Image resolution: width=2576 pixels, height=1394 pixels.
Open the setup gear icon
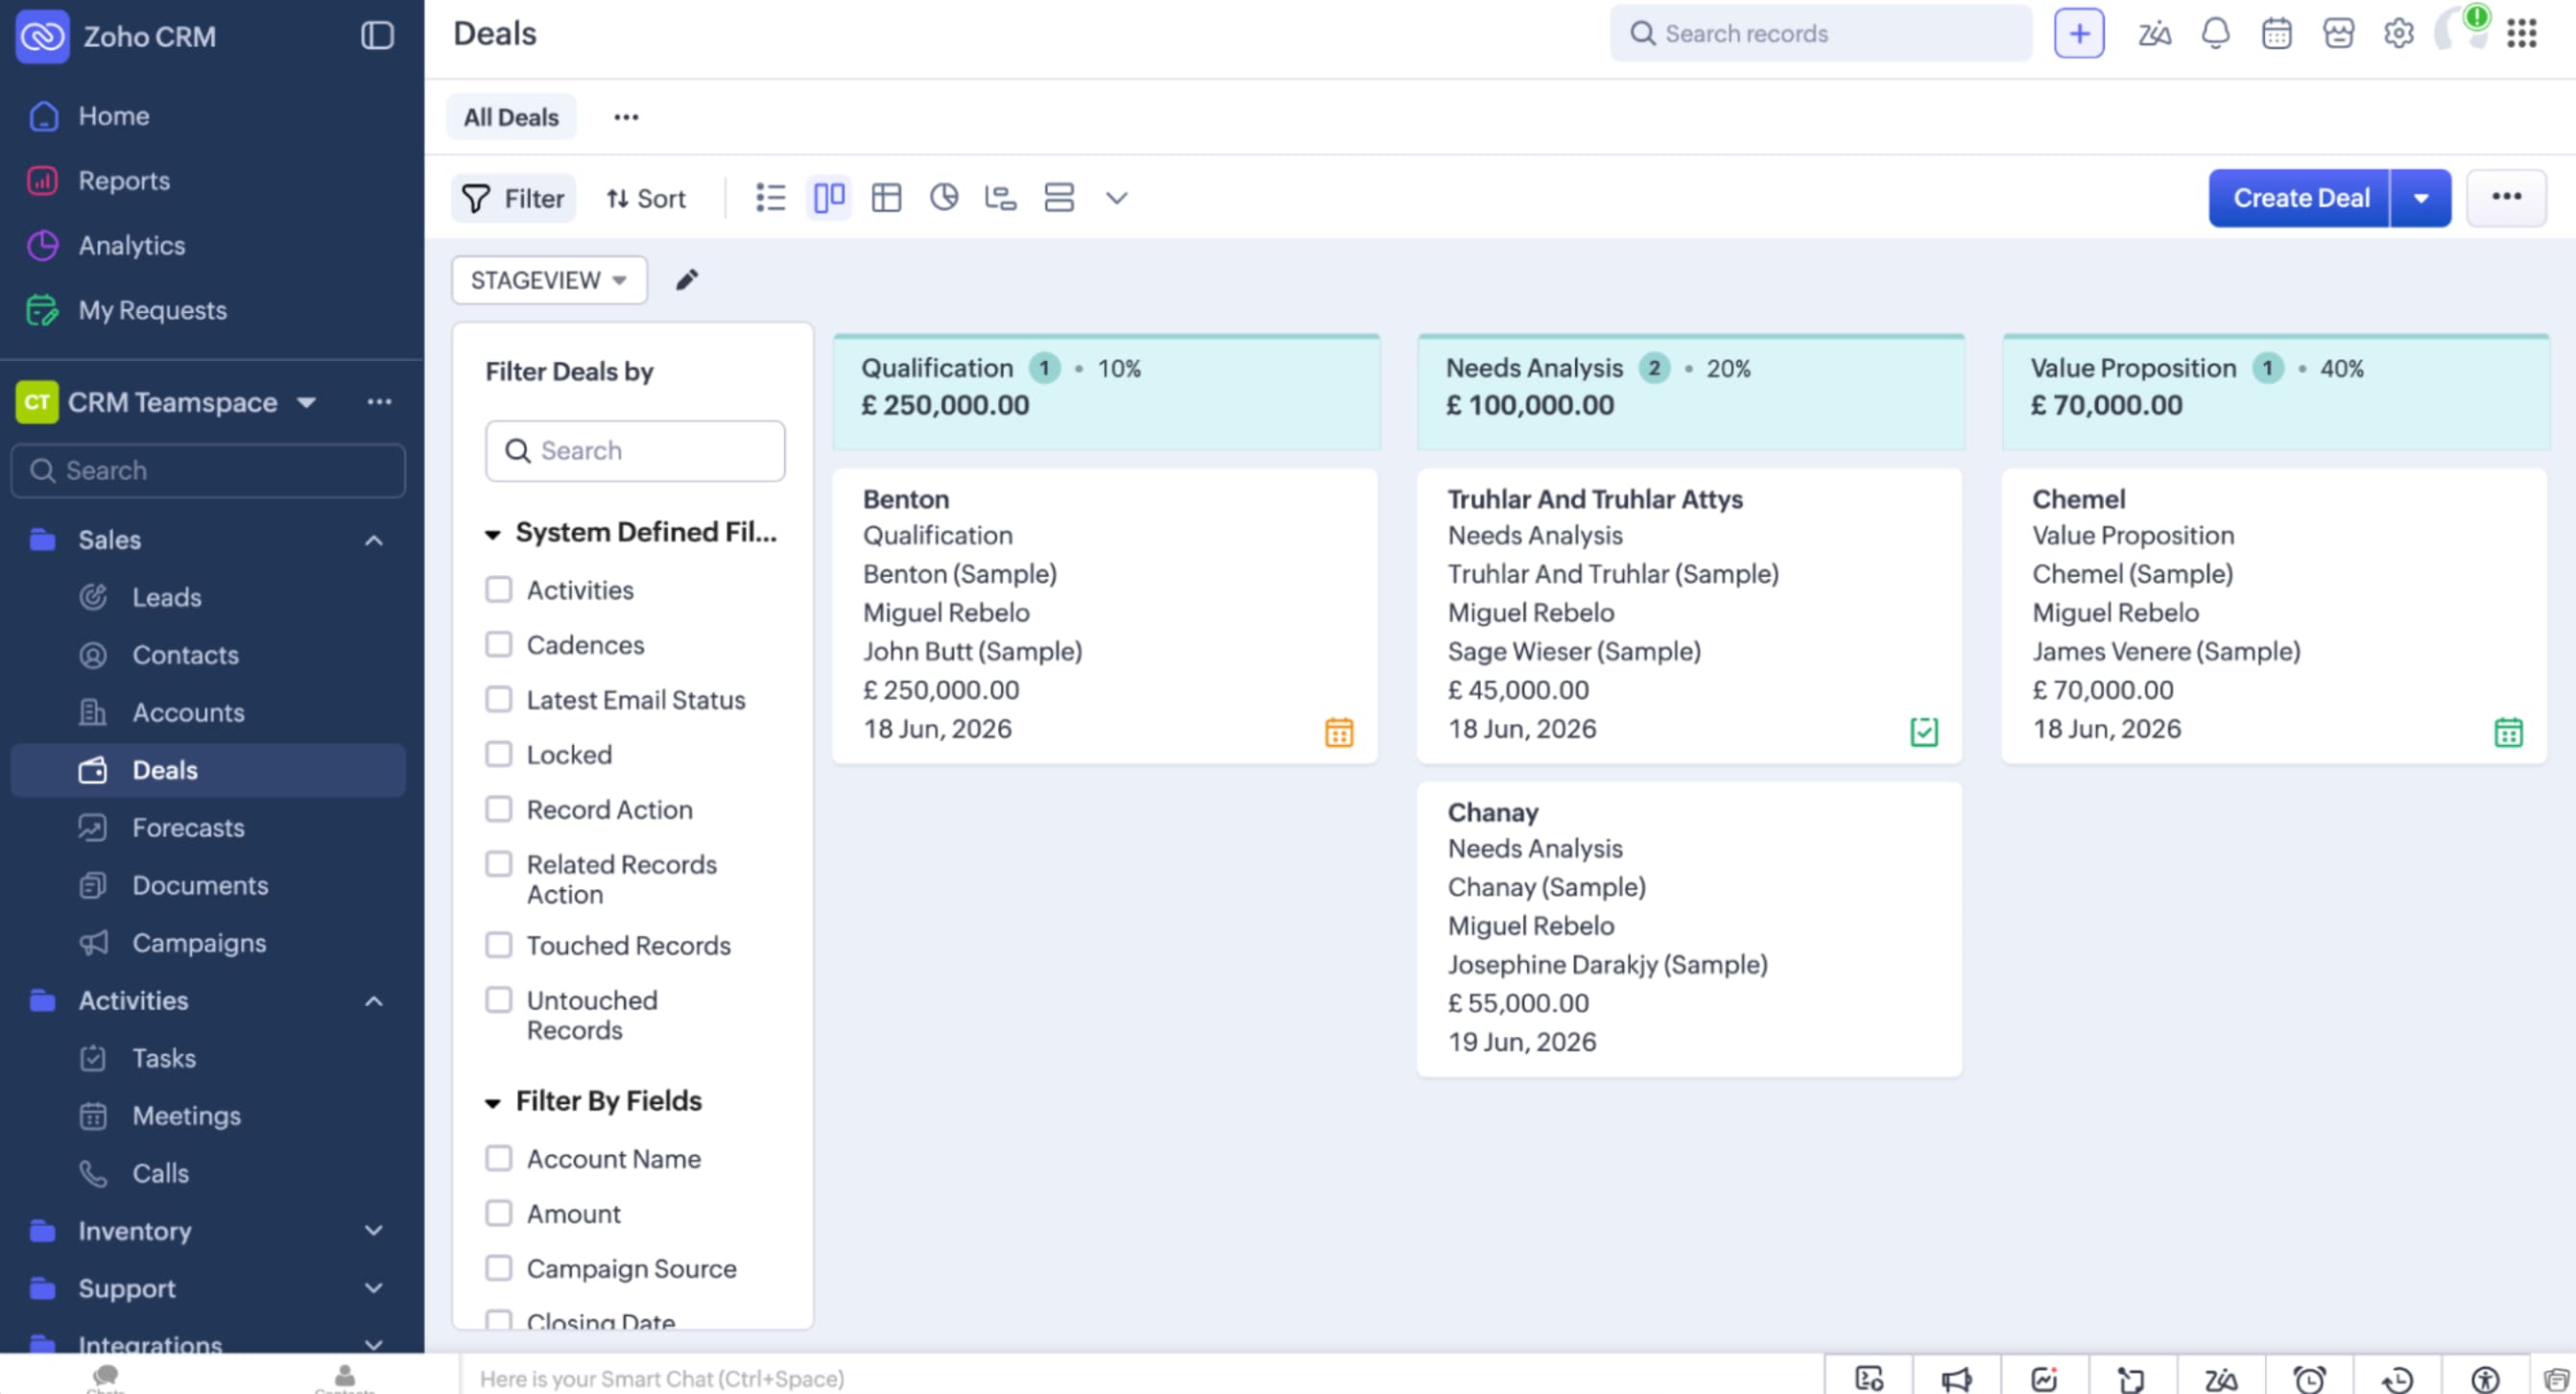pyautogui.click(x=2398, y=34)
